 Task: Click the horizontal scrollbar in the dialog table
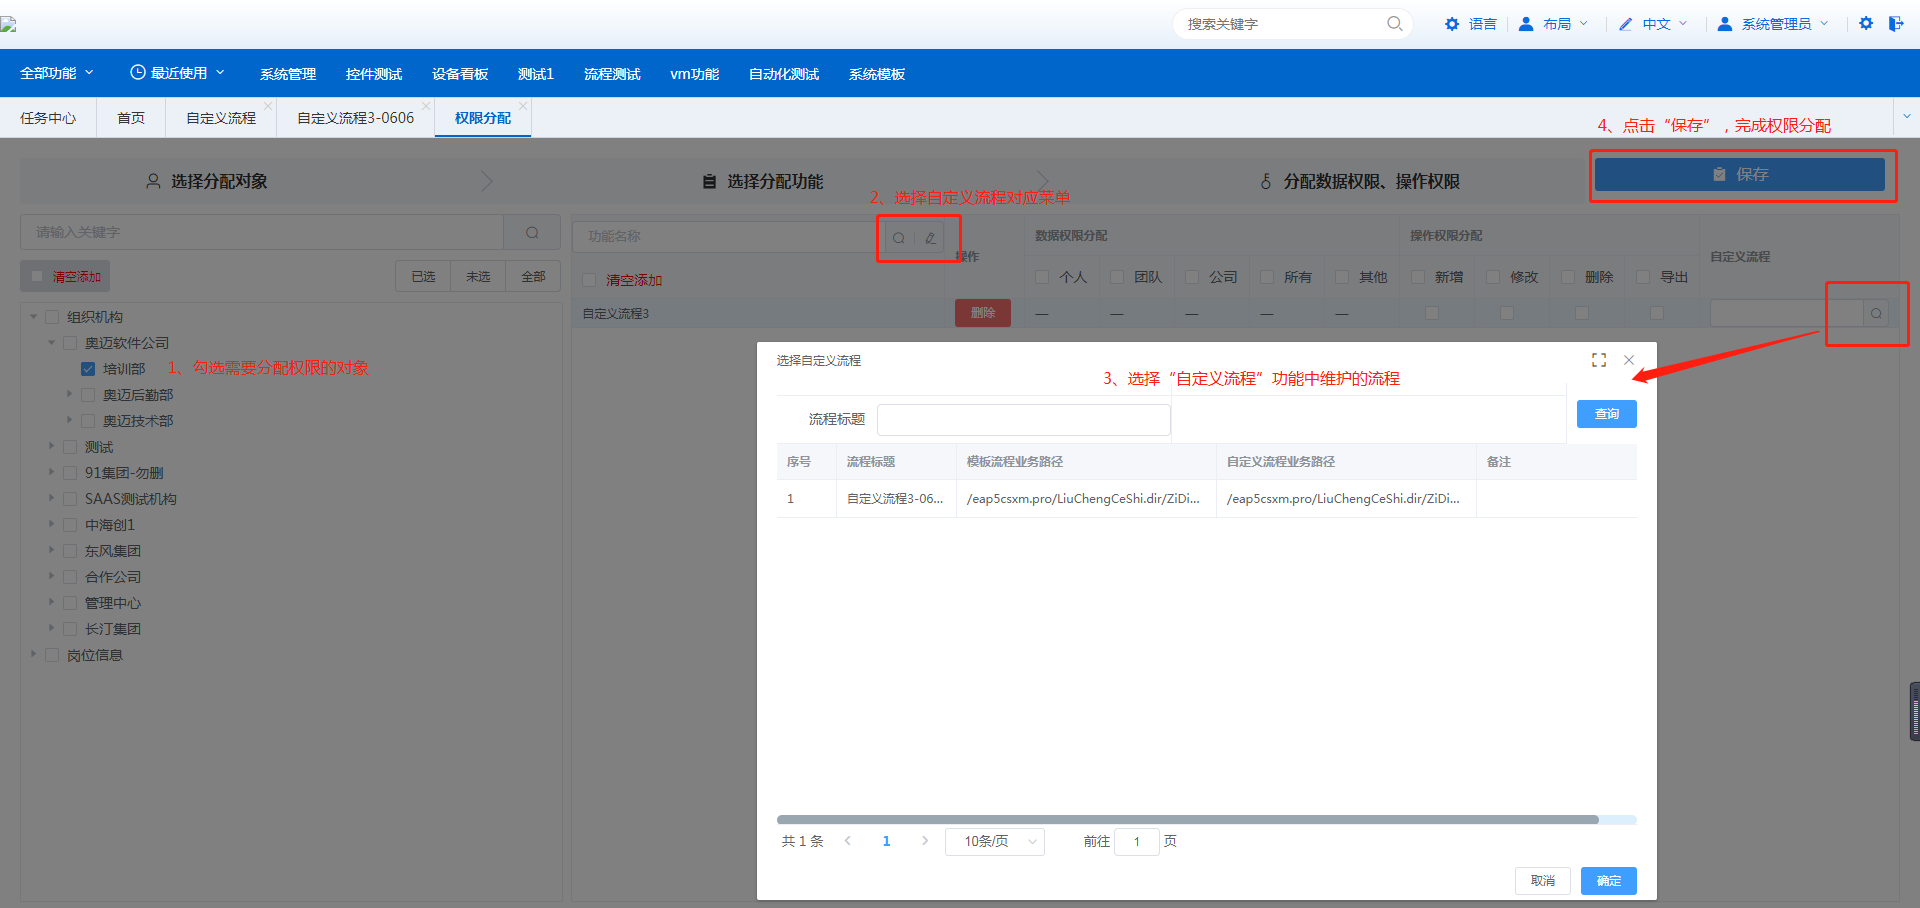1187,820
